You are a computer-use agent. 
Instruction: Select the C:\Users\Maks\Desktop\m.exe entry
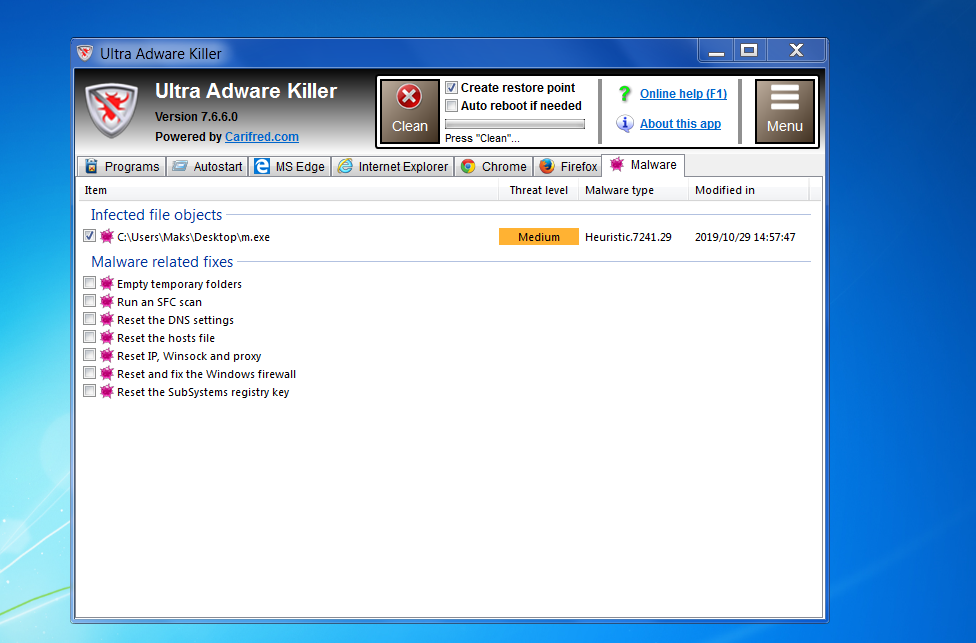pyautogui.click(x=194, y=237)
